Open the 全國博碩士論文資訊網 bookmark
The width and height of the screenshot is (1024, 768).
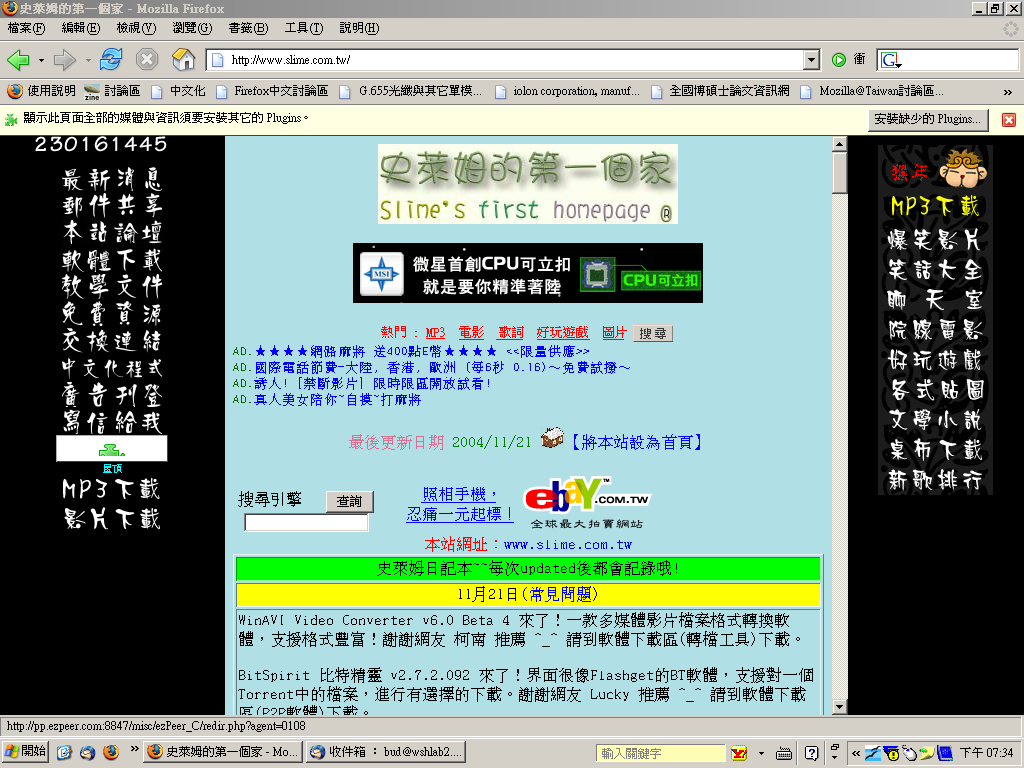tap(720, 91)
